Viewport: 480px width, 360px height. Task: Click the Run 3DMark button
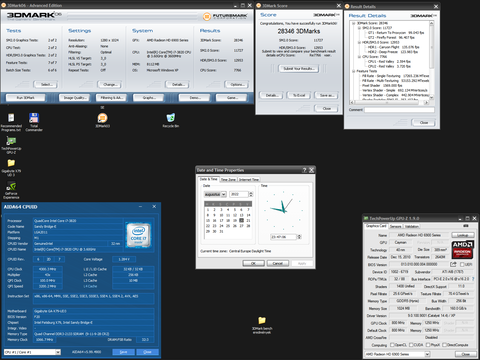[x=26, y=98]
